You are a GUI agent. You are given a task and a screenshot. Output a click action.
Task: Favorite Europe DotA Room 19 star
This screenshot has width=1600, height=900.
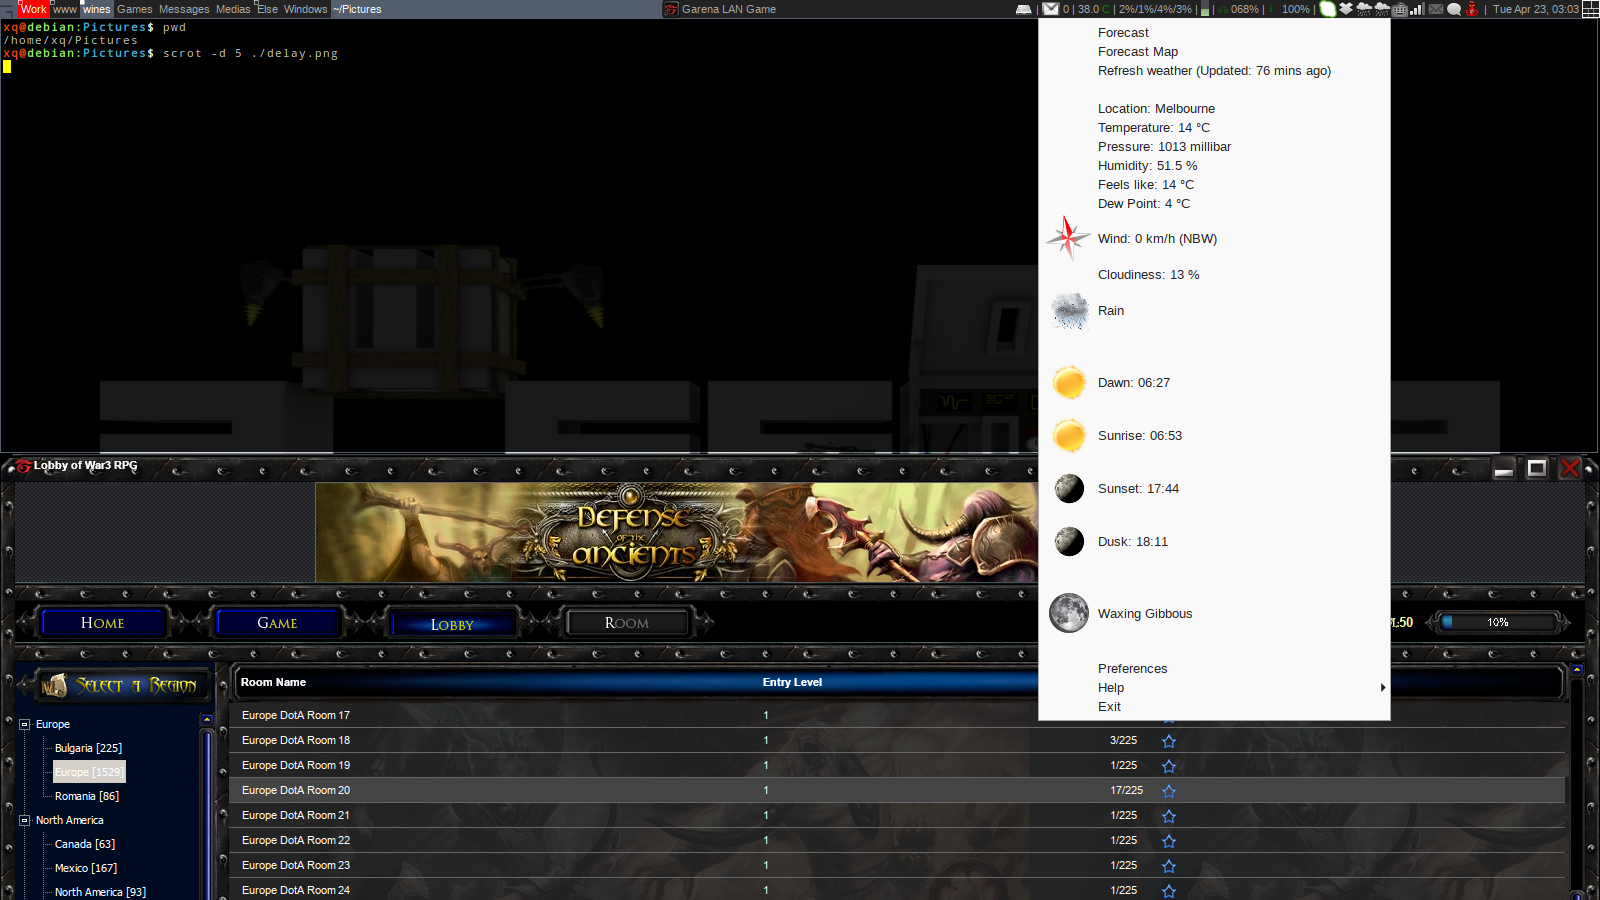pyautogui.click(x=1169, y=766)
